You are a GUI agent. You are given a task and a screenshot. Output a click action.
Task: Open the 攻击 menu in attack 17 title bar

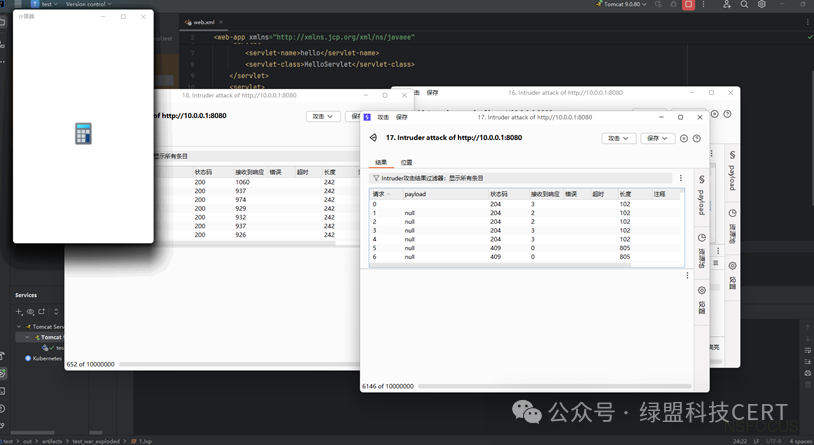383,117
